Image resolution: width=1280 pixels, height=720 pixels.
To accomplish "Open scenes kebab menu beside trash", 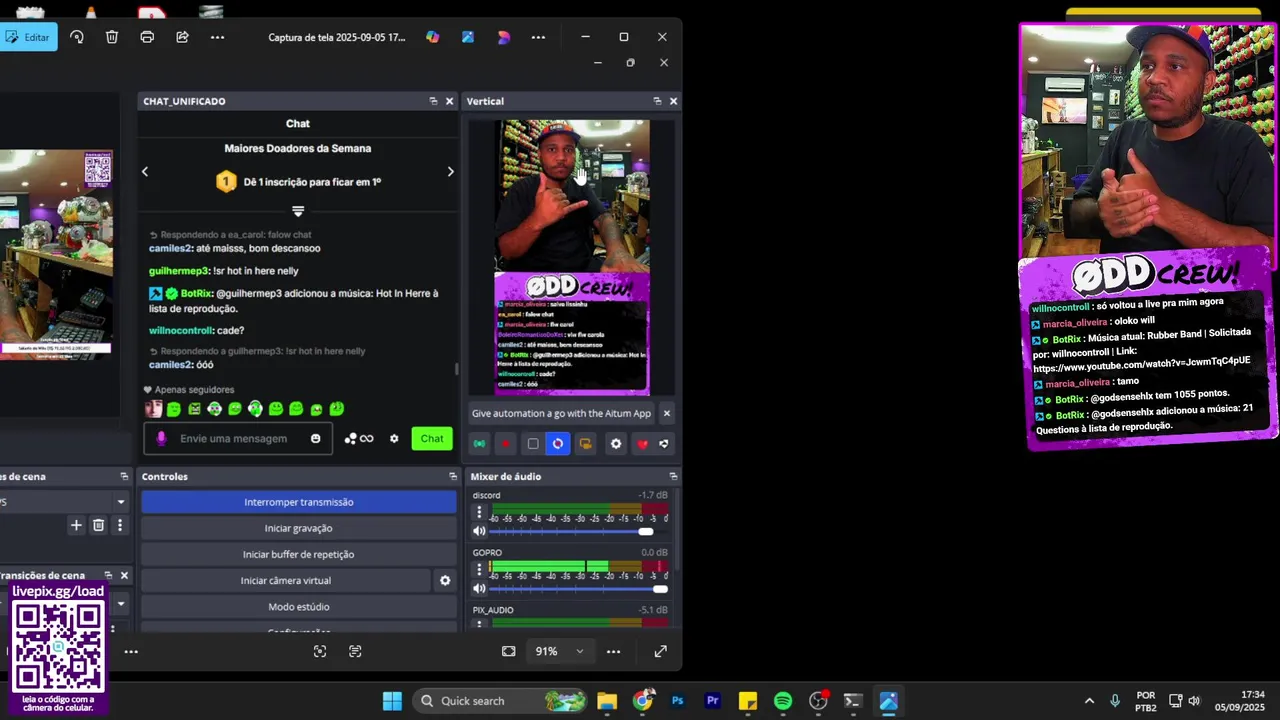I will [120, 525].
